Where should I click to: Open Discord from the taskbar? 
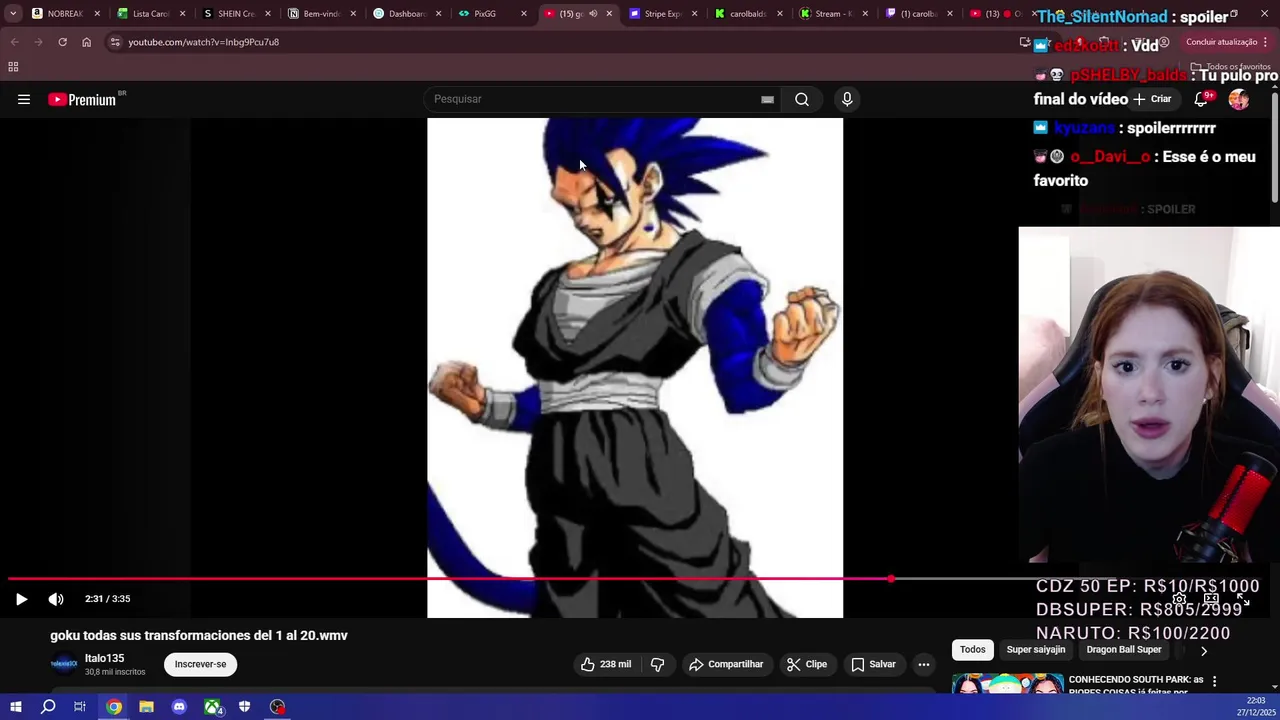point(179,707)
